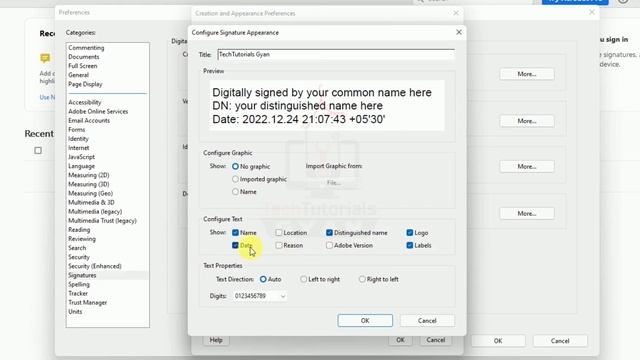Select Adobe Online Services category
This screenshot has width=640, height=360.
(x=98, y=111)
